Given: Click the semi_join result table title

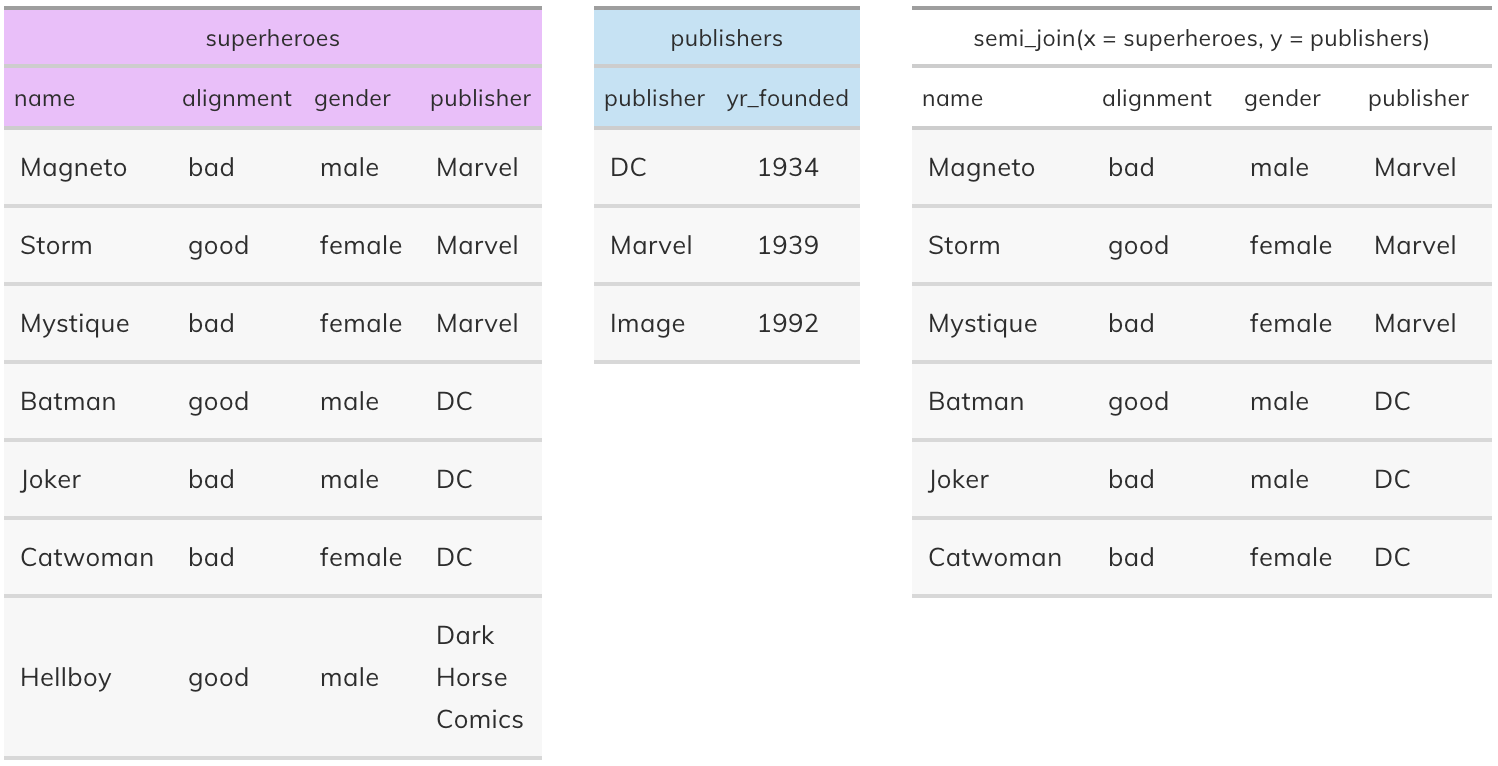Looking at the screenshot, I should [1201, 39].
